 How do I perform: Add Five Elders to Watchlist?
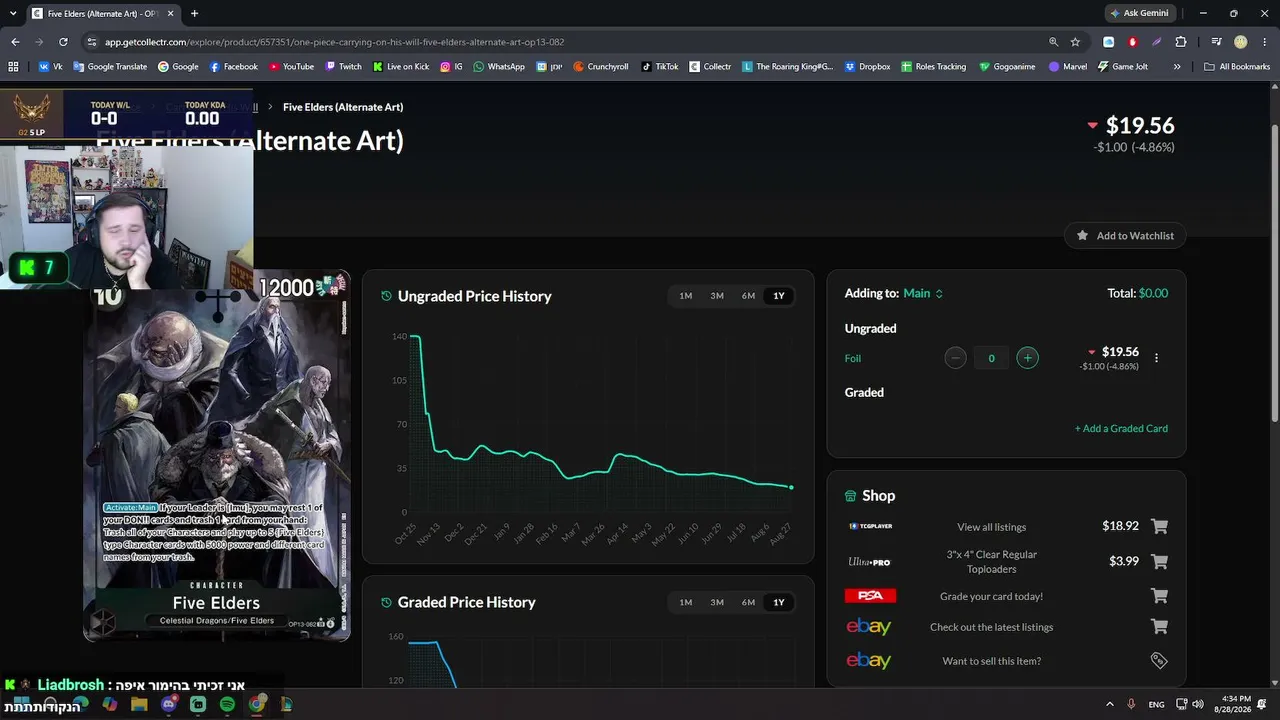click(x=1125, y=236)
